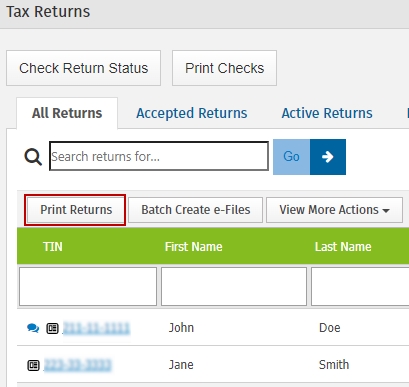
Task: Click the Print Checks button
Action: (x=224, y=68)
